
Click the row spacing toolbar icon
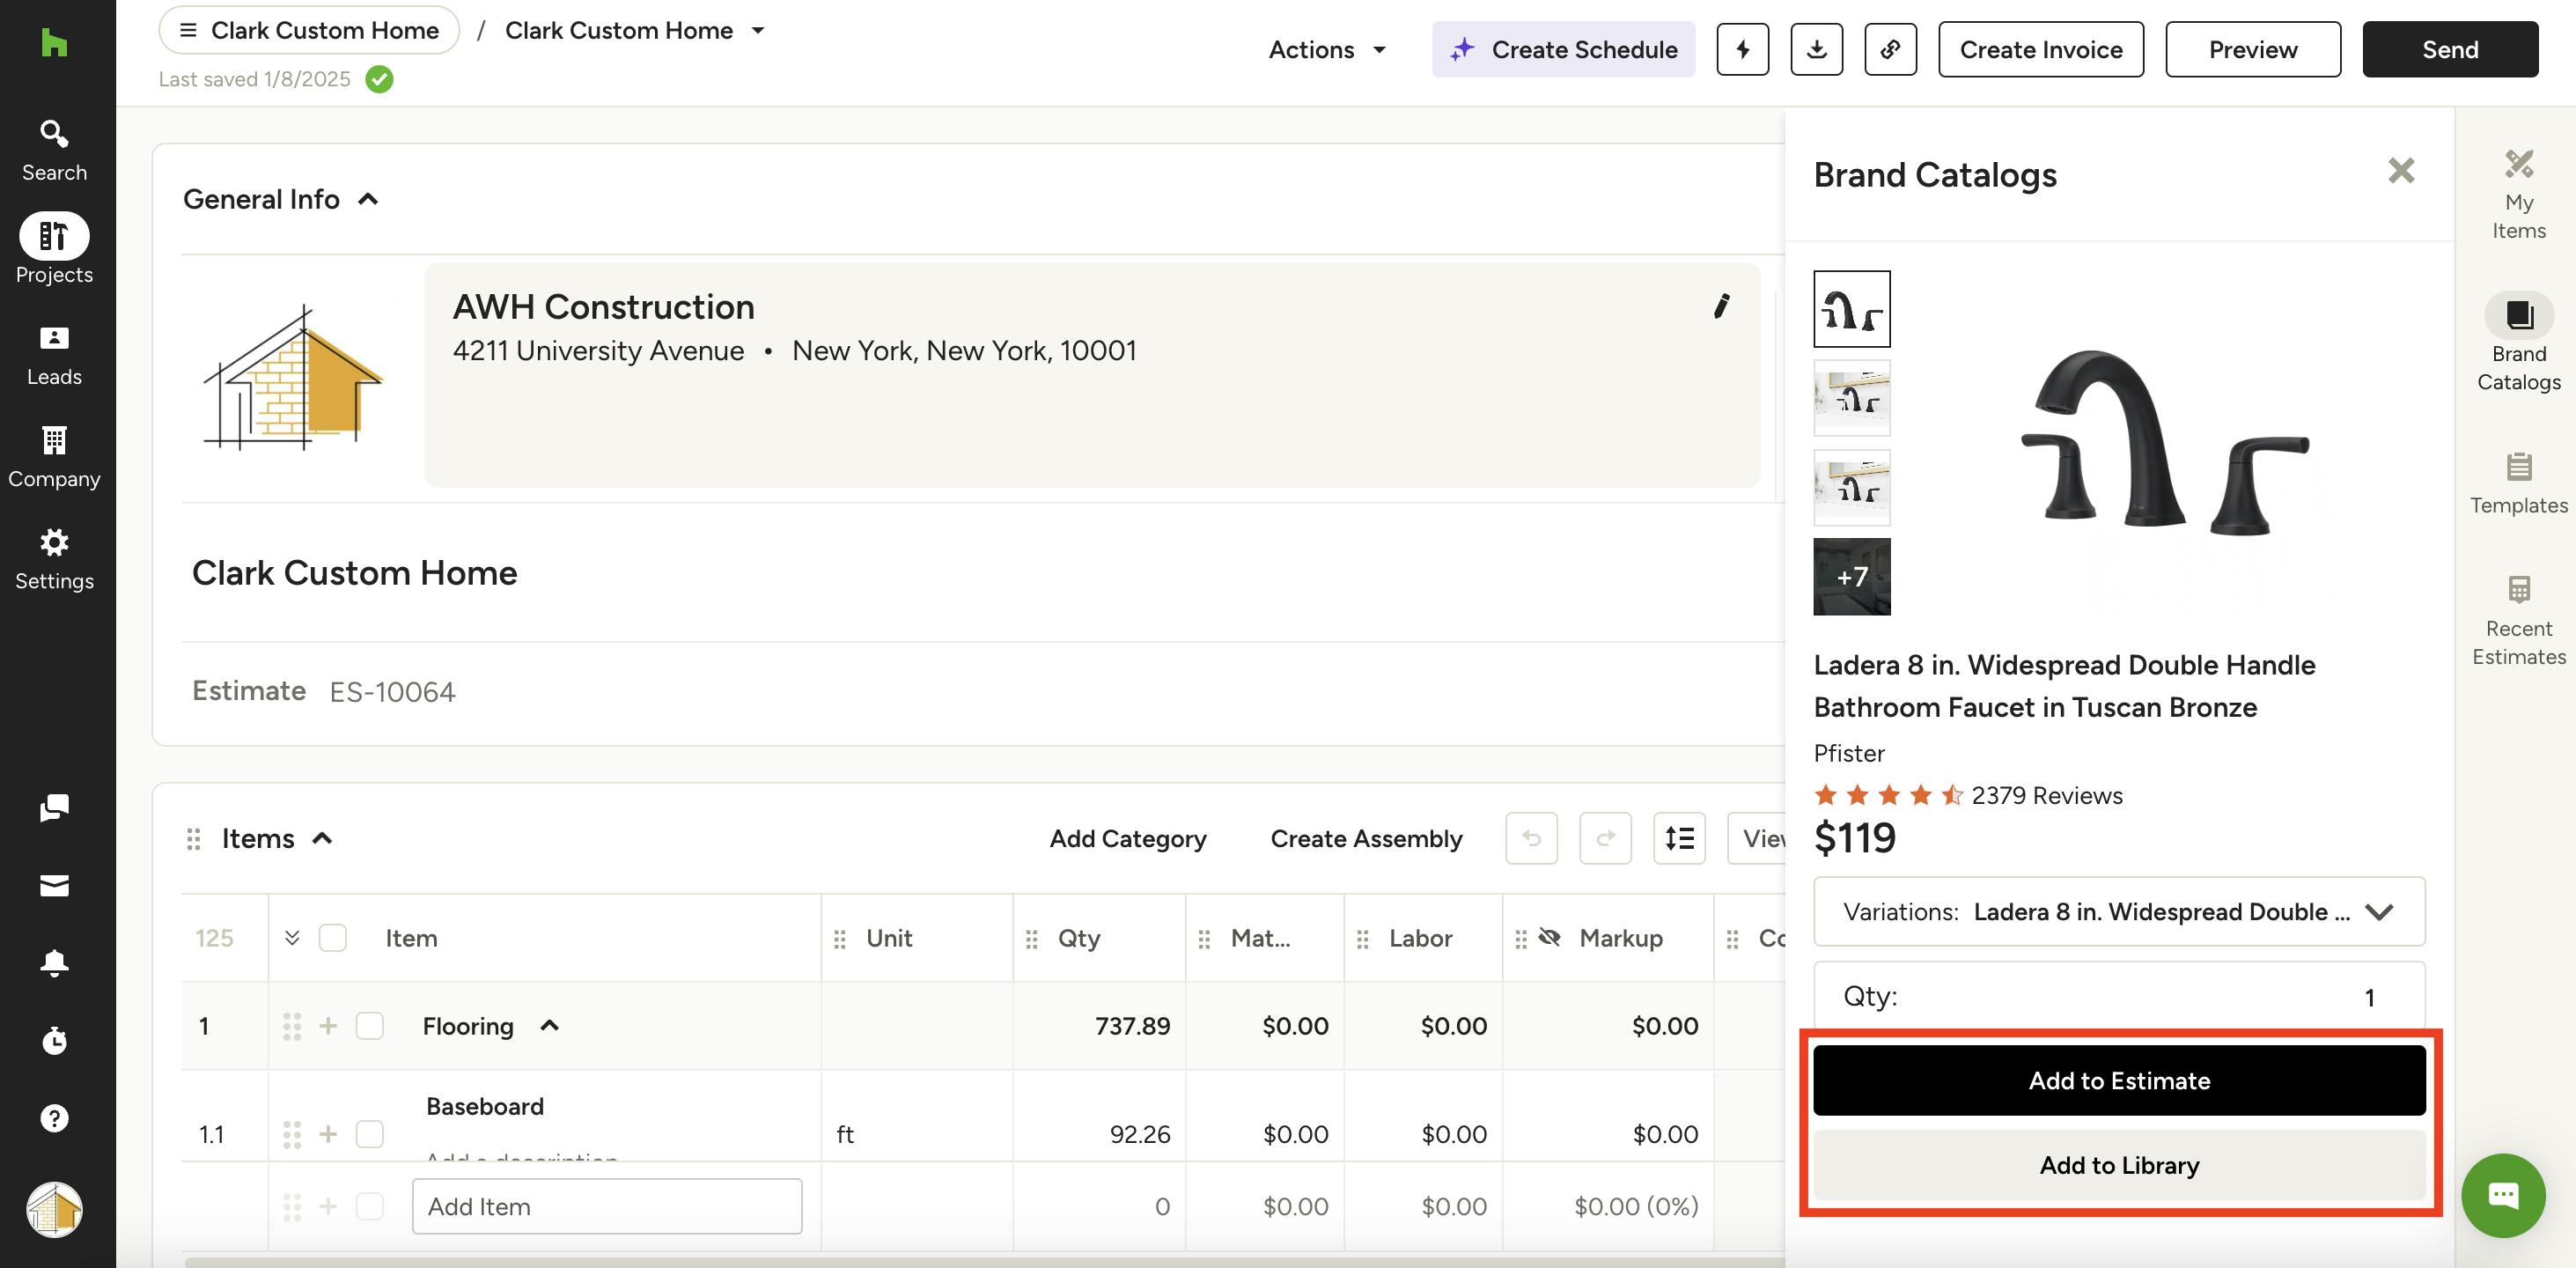pyautogui.click(x=1679, y=838)
